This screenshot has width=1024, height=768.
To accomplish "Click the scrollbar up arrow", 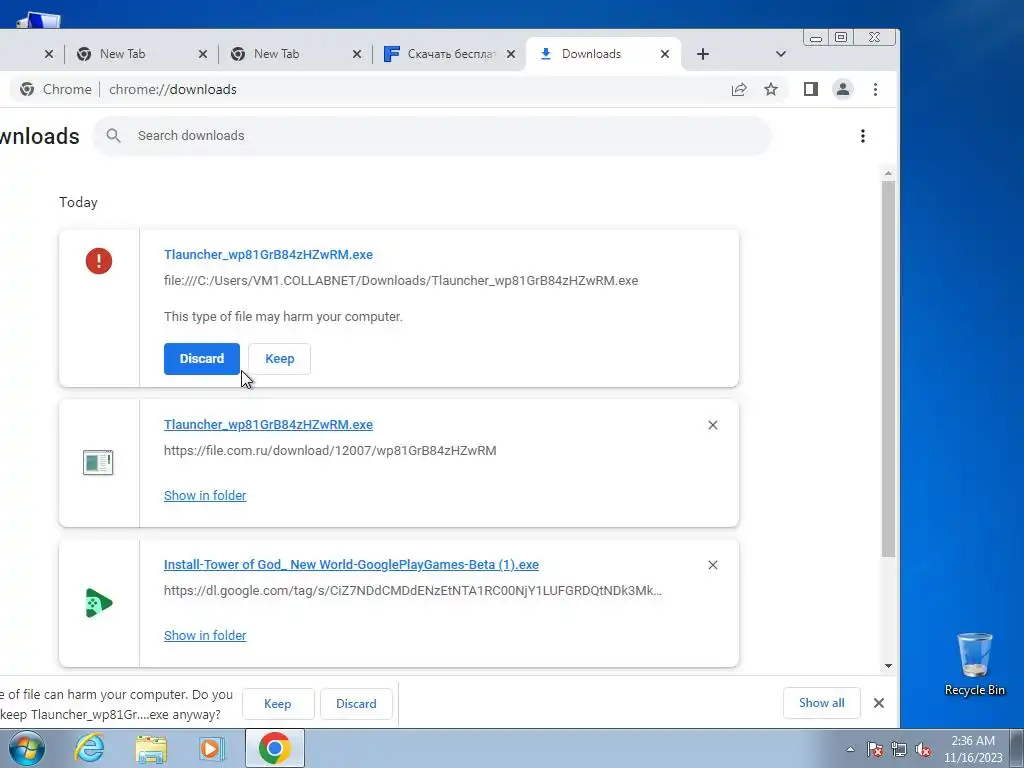I will coord(888,174).
